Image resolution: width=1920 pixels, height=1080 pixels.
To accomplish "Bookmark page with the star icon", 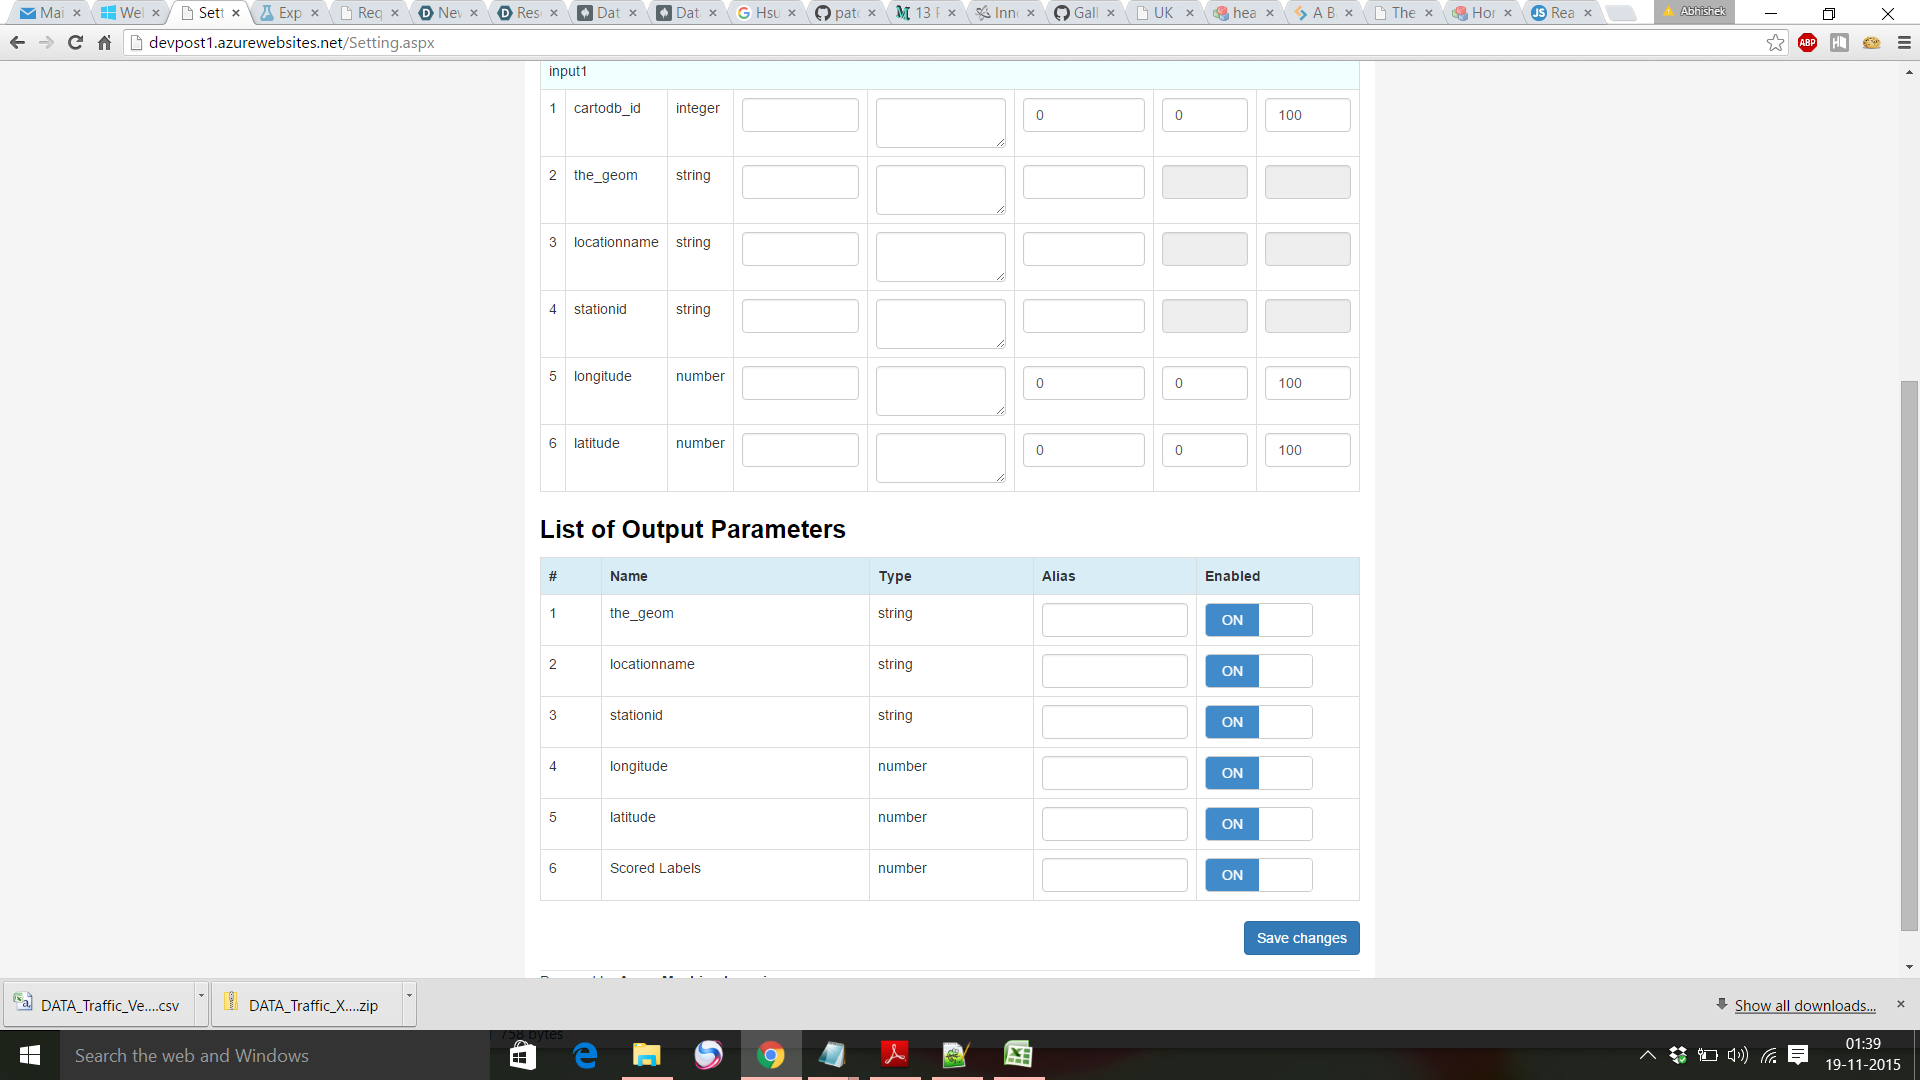I will coord(1775,43).
